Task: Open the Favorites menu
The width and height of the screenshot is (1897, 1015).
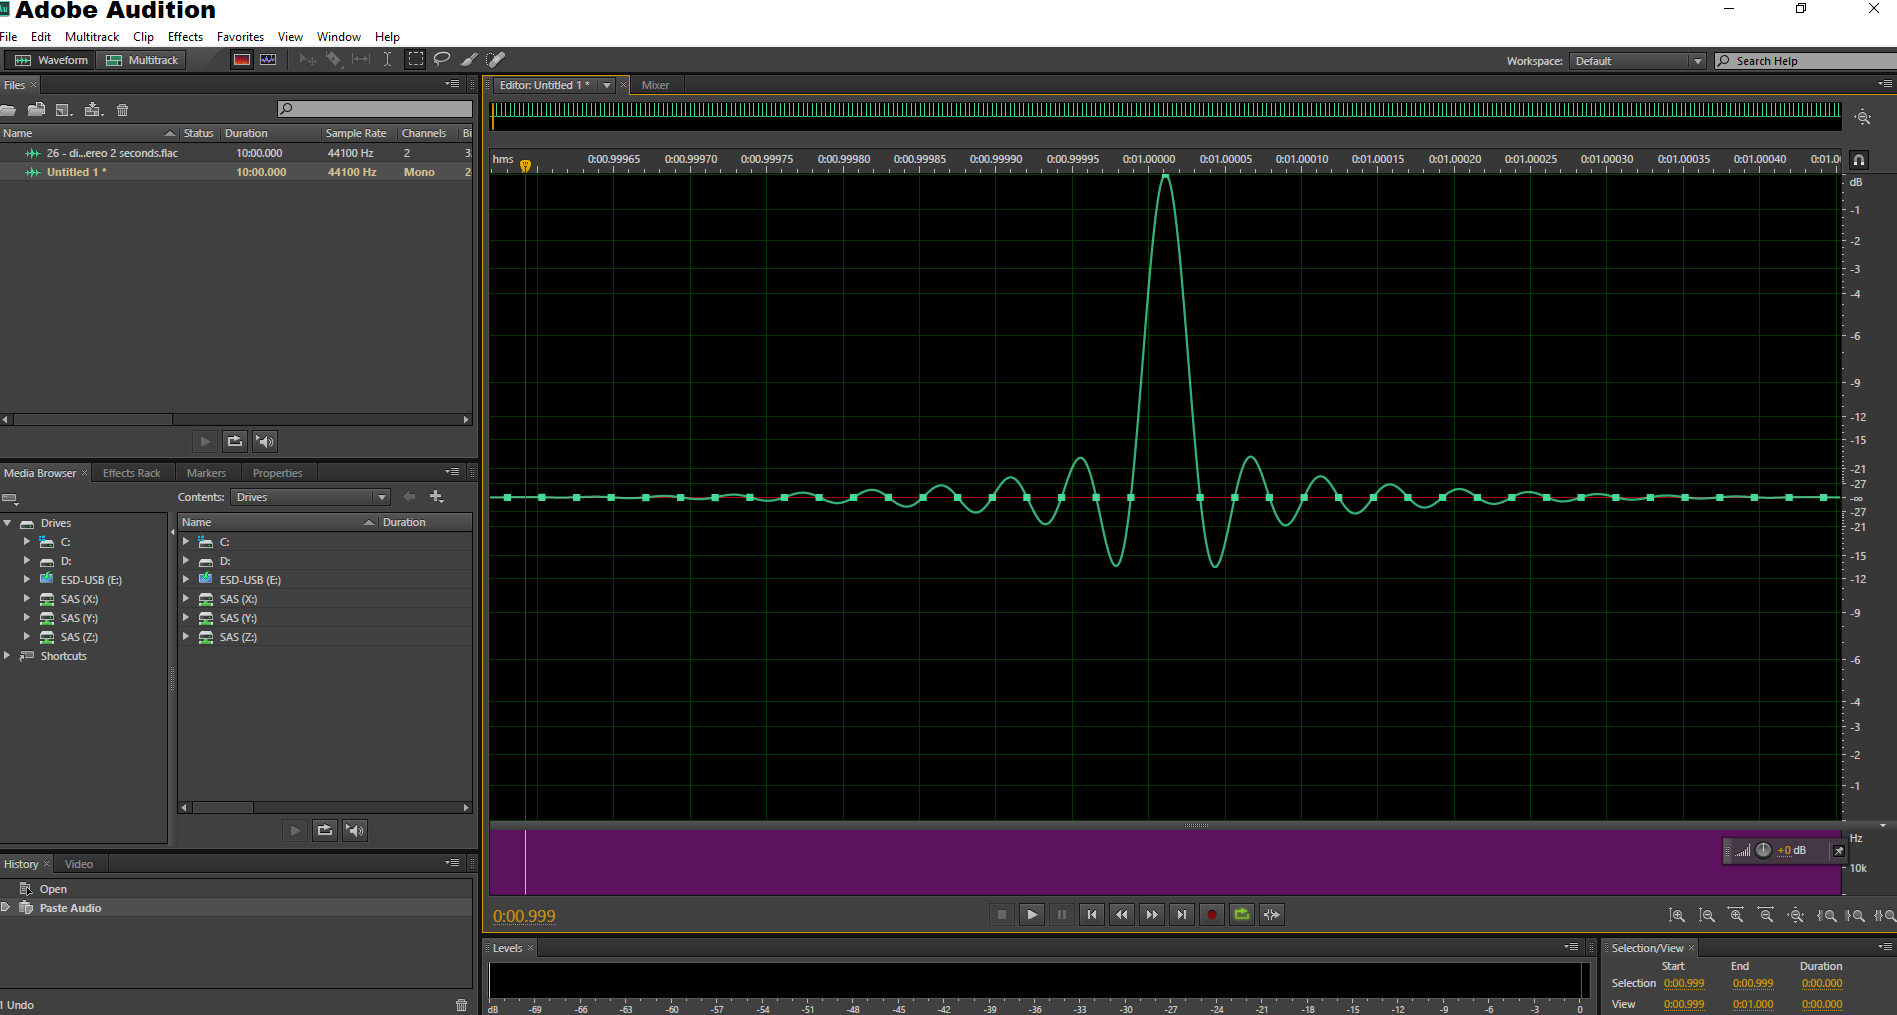Action: tap(240, 37)
